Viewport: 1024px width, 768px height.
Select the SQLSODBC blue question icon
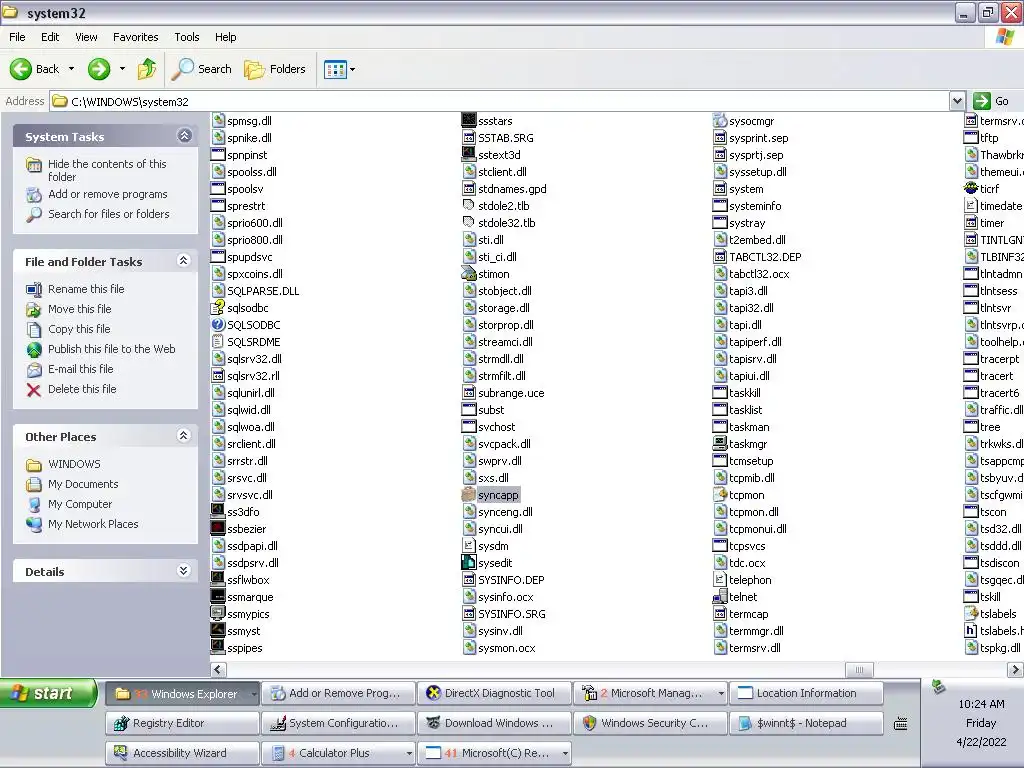click(x=217, y=325)
